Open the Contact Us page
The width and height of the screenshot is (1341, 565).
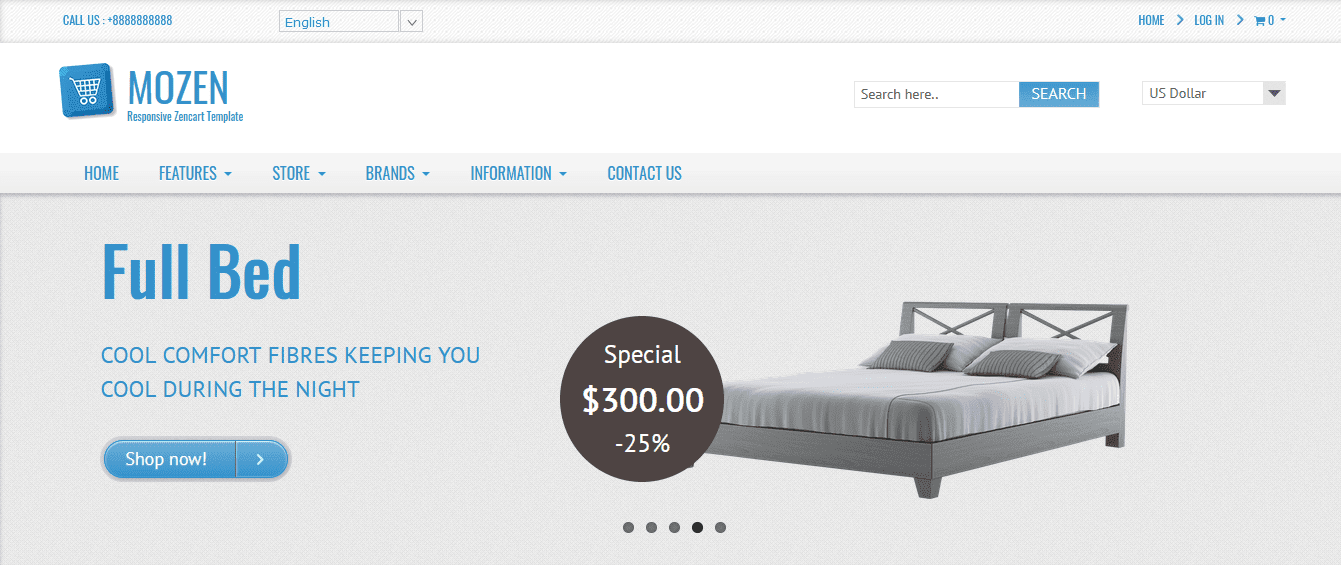[x=644, y=173]
